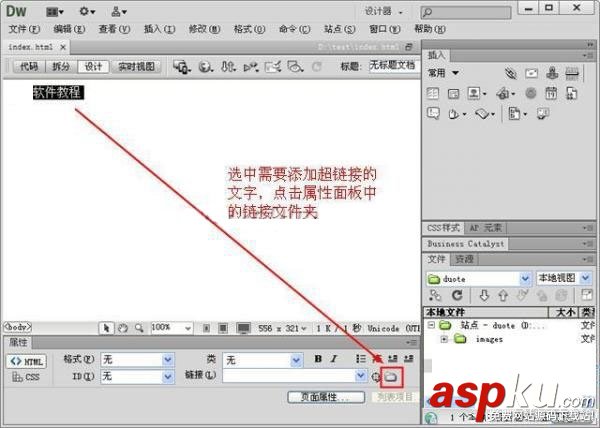Viewport: 600px width, 428px height.
Task: Open the Business Catalyst panel
Action: (x=465, y=244)
